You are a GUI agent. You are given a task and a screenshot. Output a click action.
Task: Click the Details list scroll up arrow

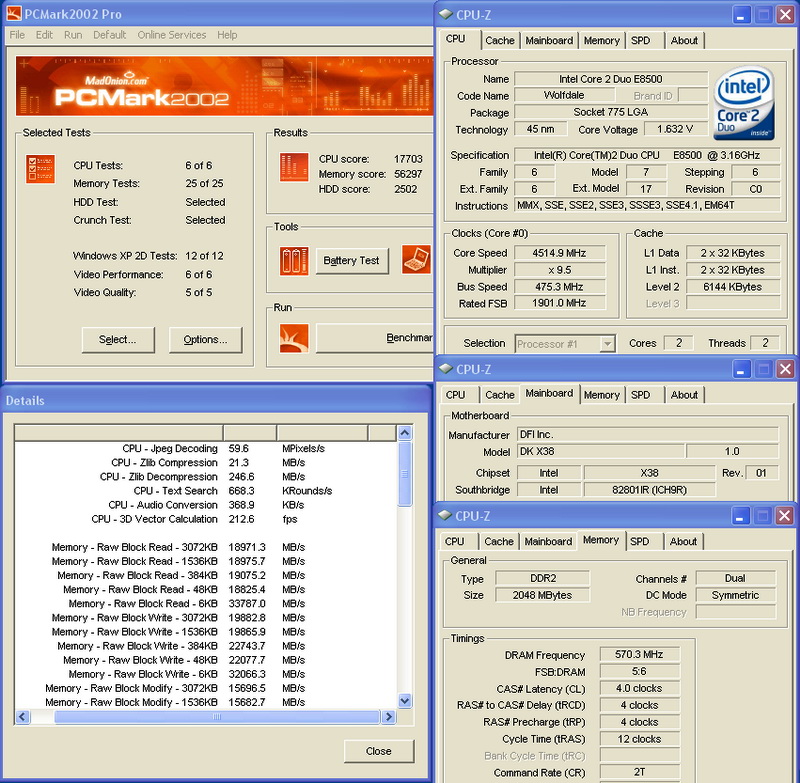click(405, 433)
